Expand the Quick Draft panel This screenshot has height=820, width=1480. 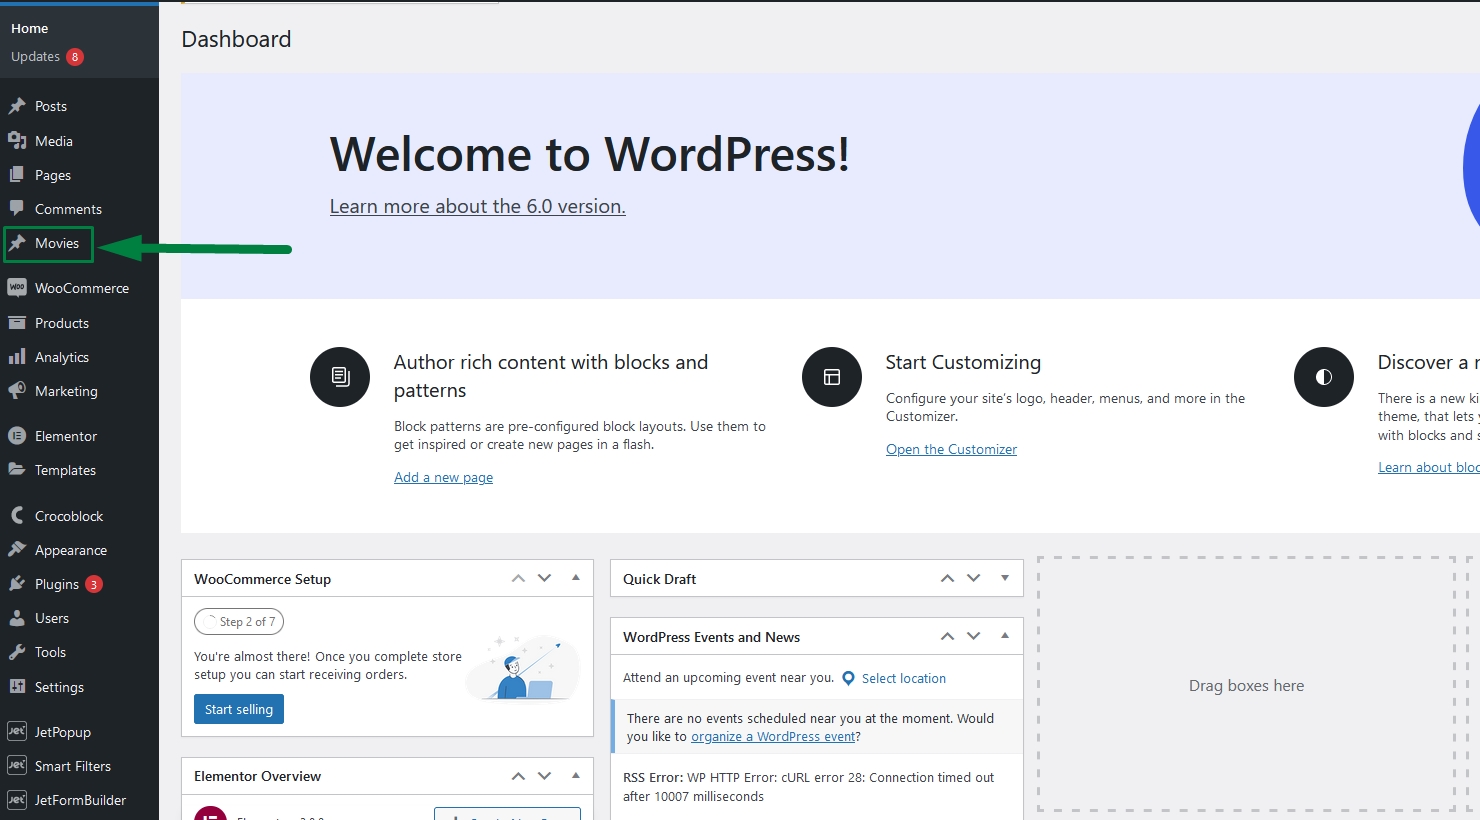pos(1005,578)
